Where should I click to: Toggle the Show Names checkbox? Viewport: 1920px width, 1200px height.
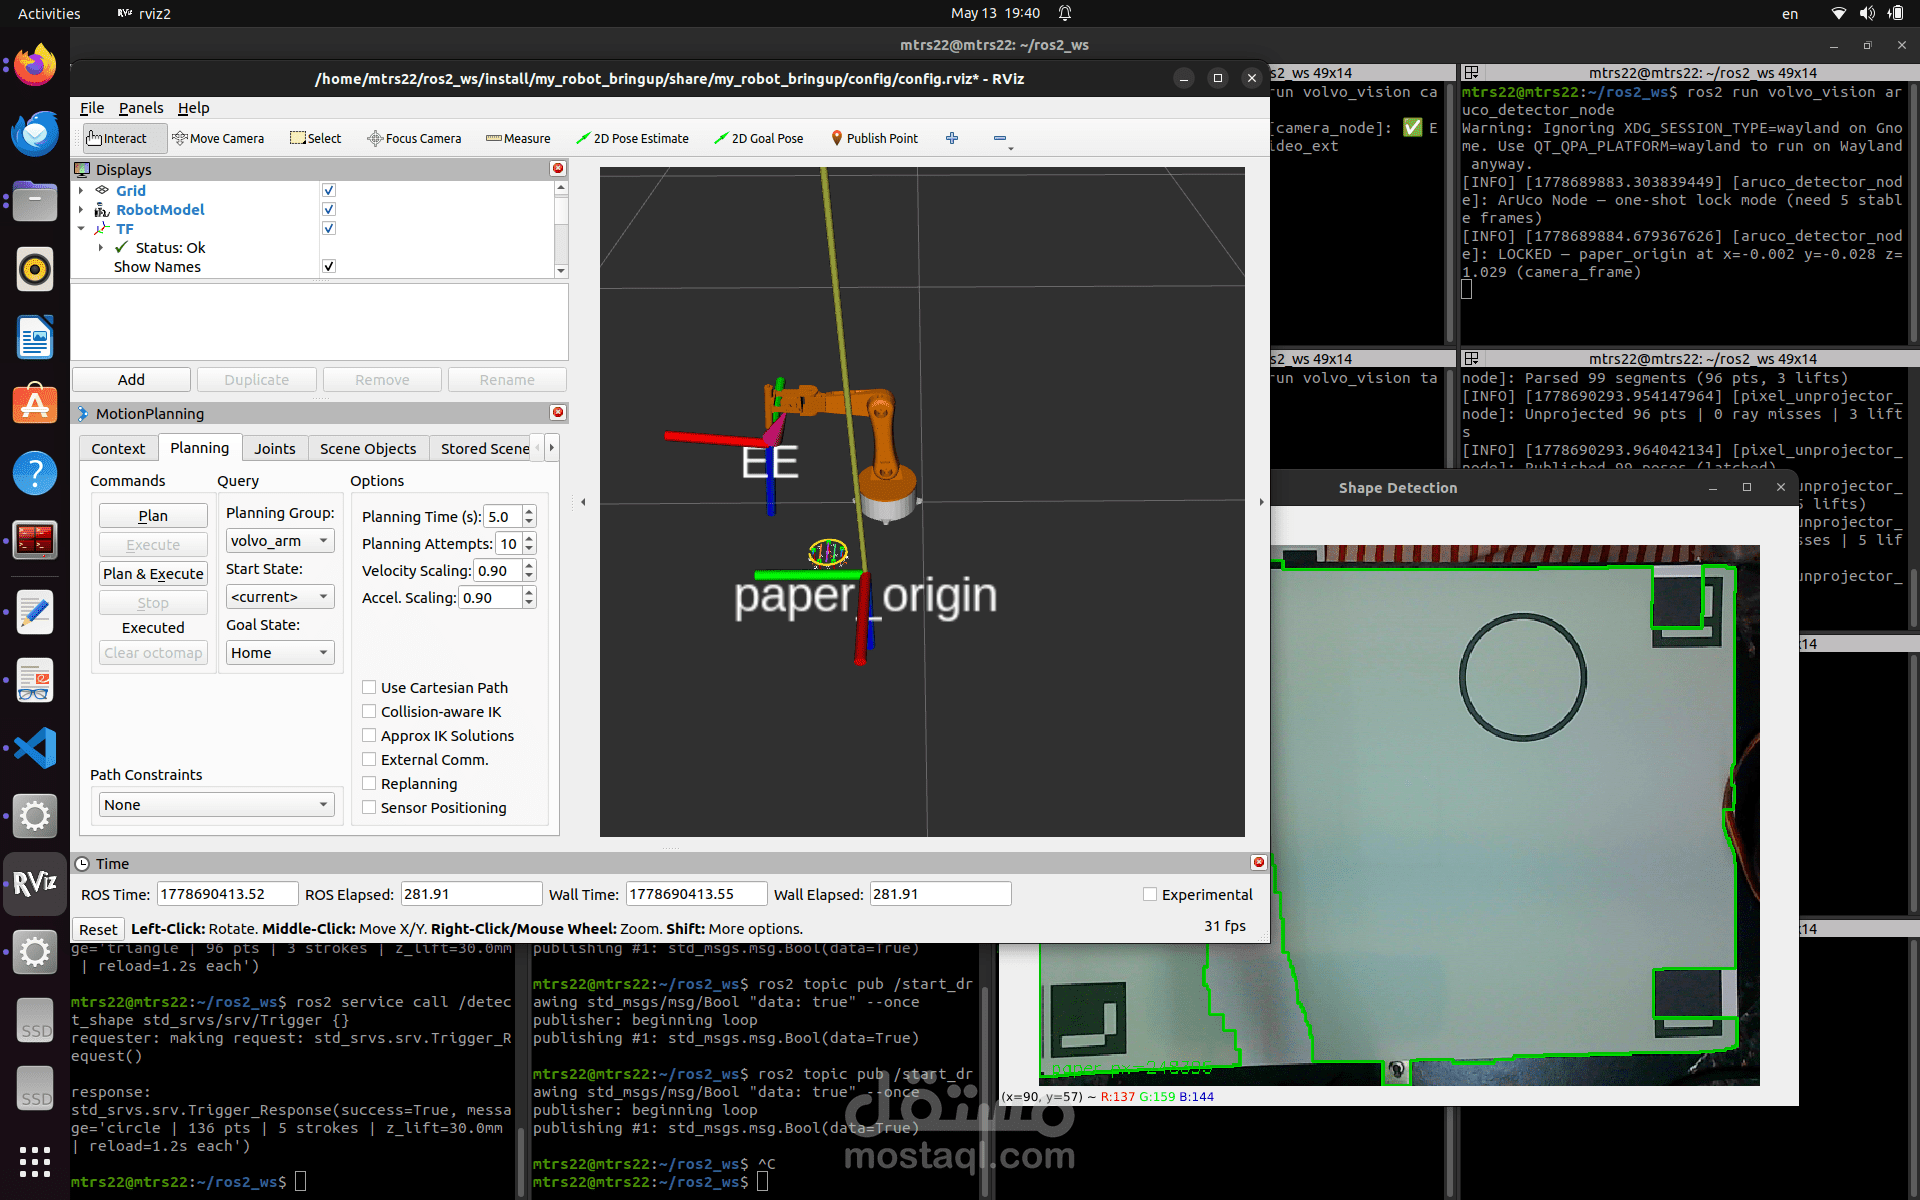[x=329, y=266]
